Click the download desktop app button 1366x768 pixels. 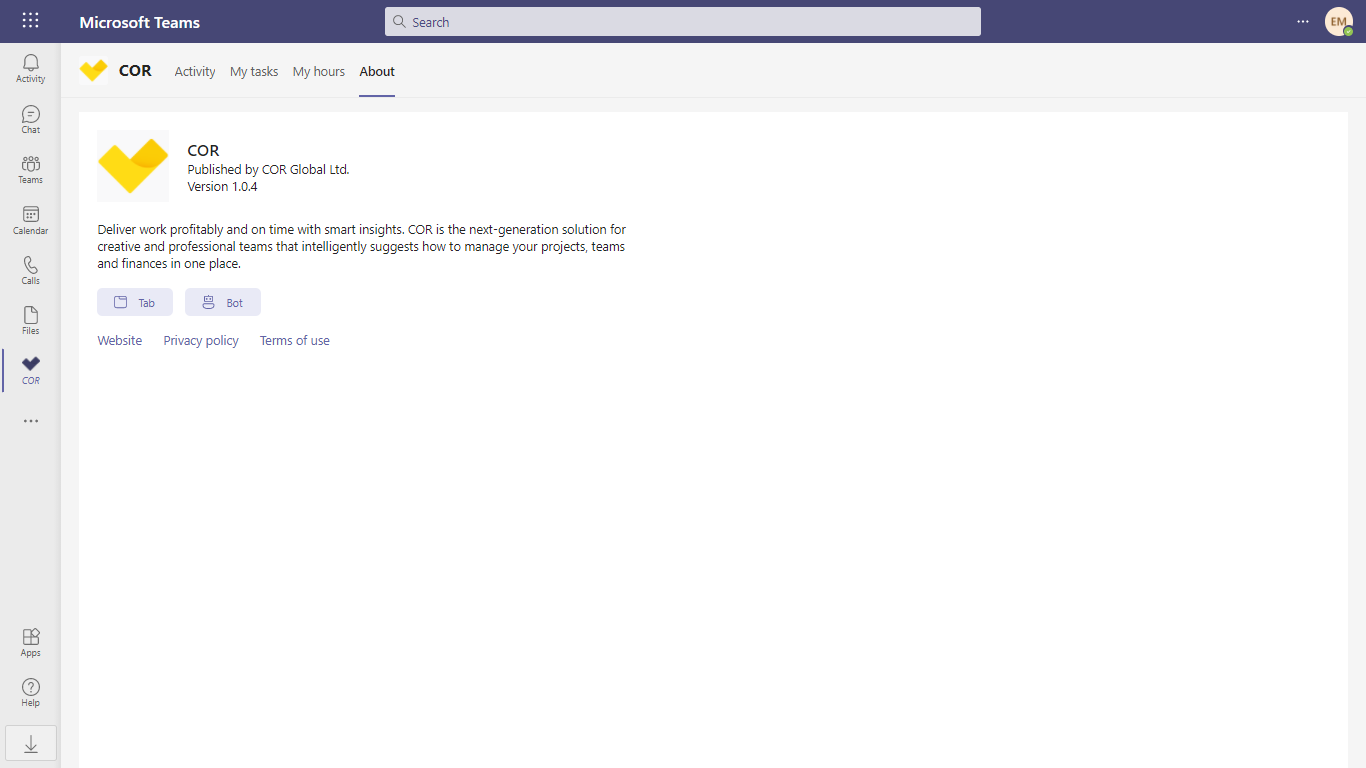click(x=31, y=743)
